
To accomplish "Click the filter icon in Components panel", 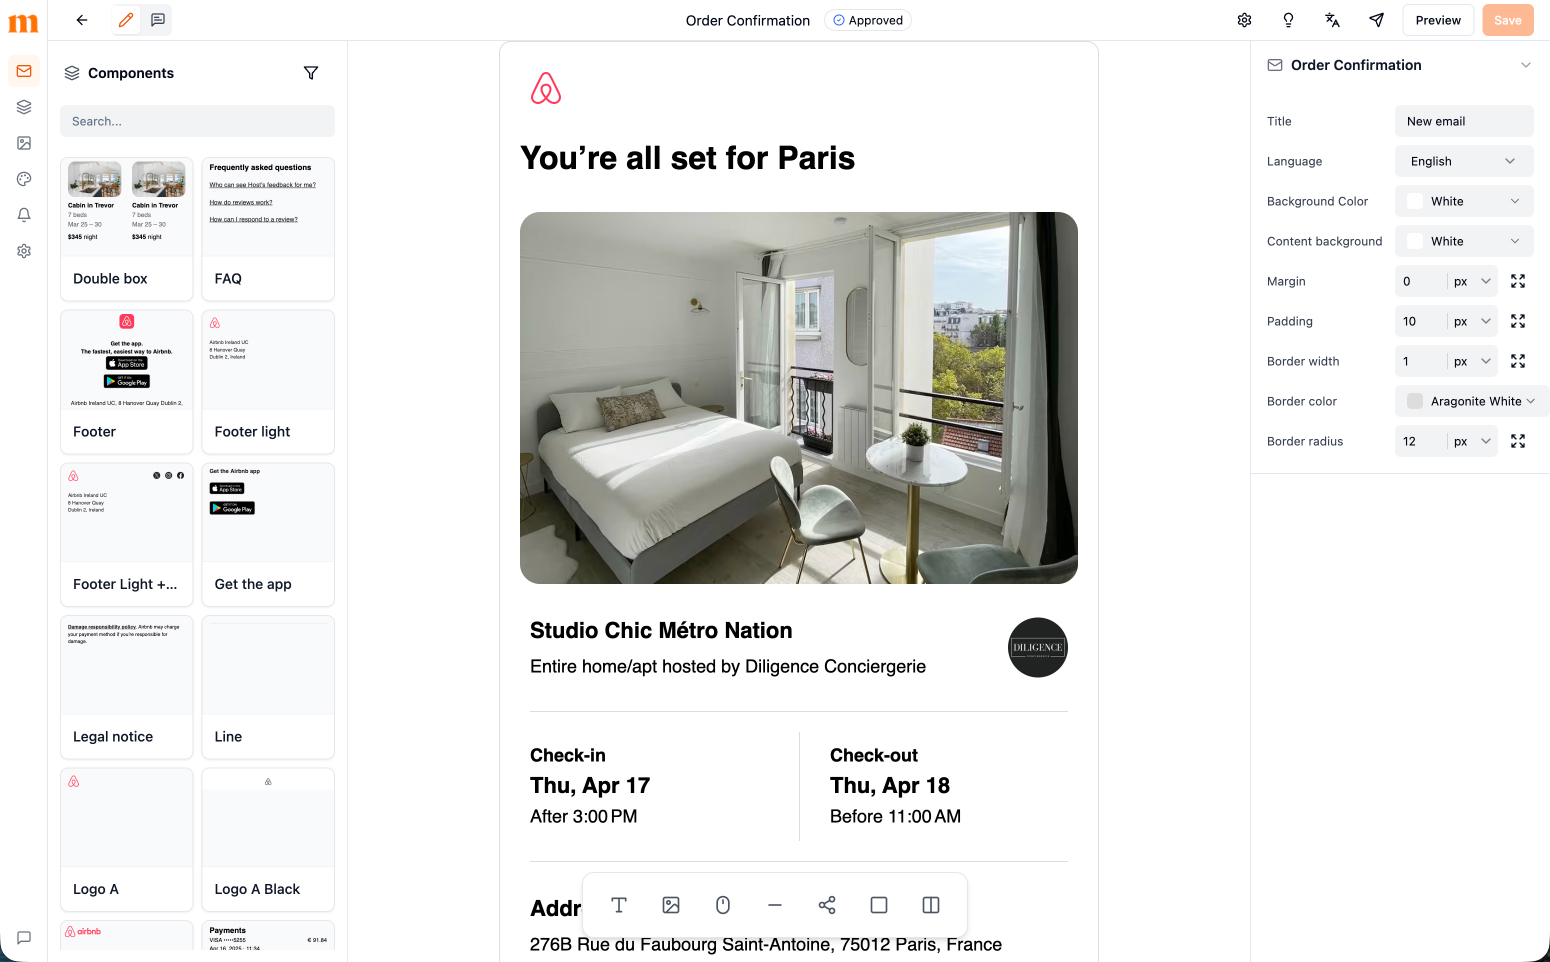I will [x=311, y=73].
